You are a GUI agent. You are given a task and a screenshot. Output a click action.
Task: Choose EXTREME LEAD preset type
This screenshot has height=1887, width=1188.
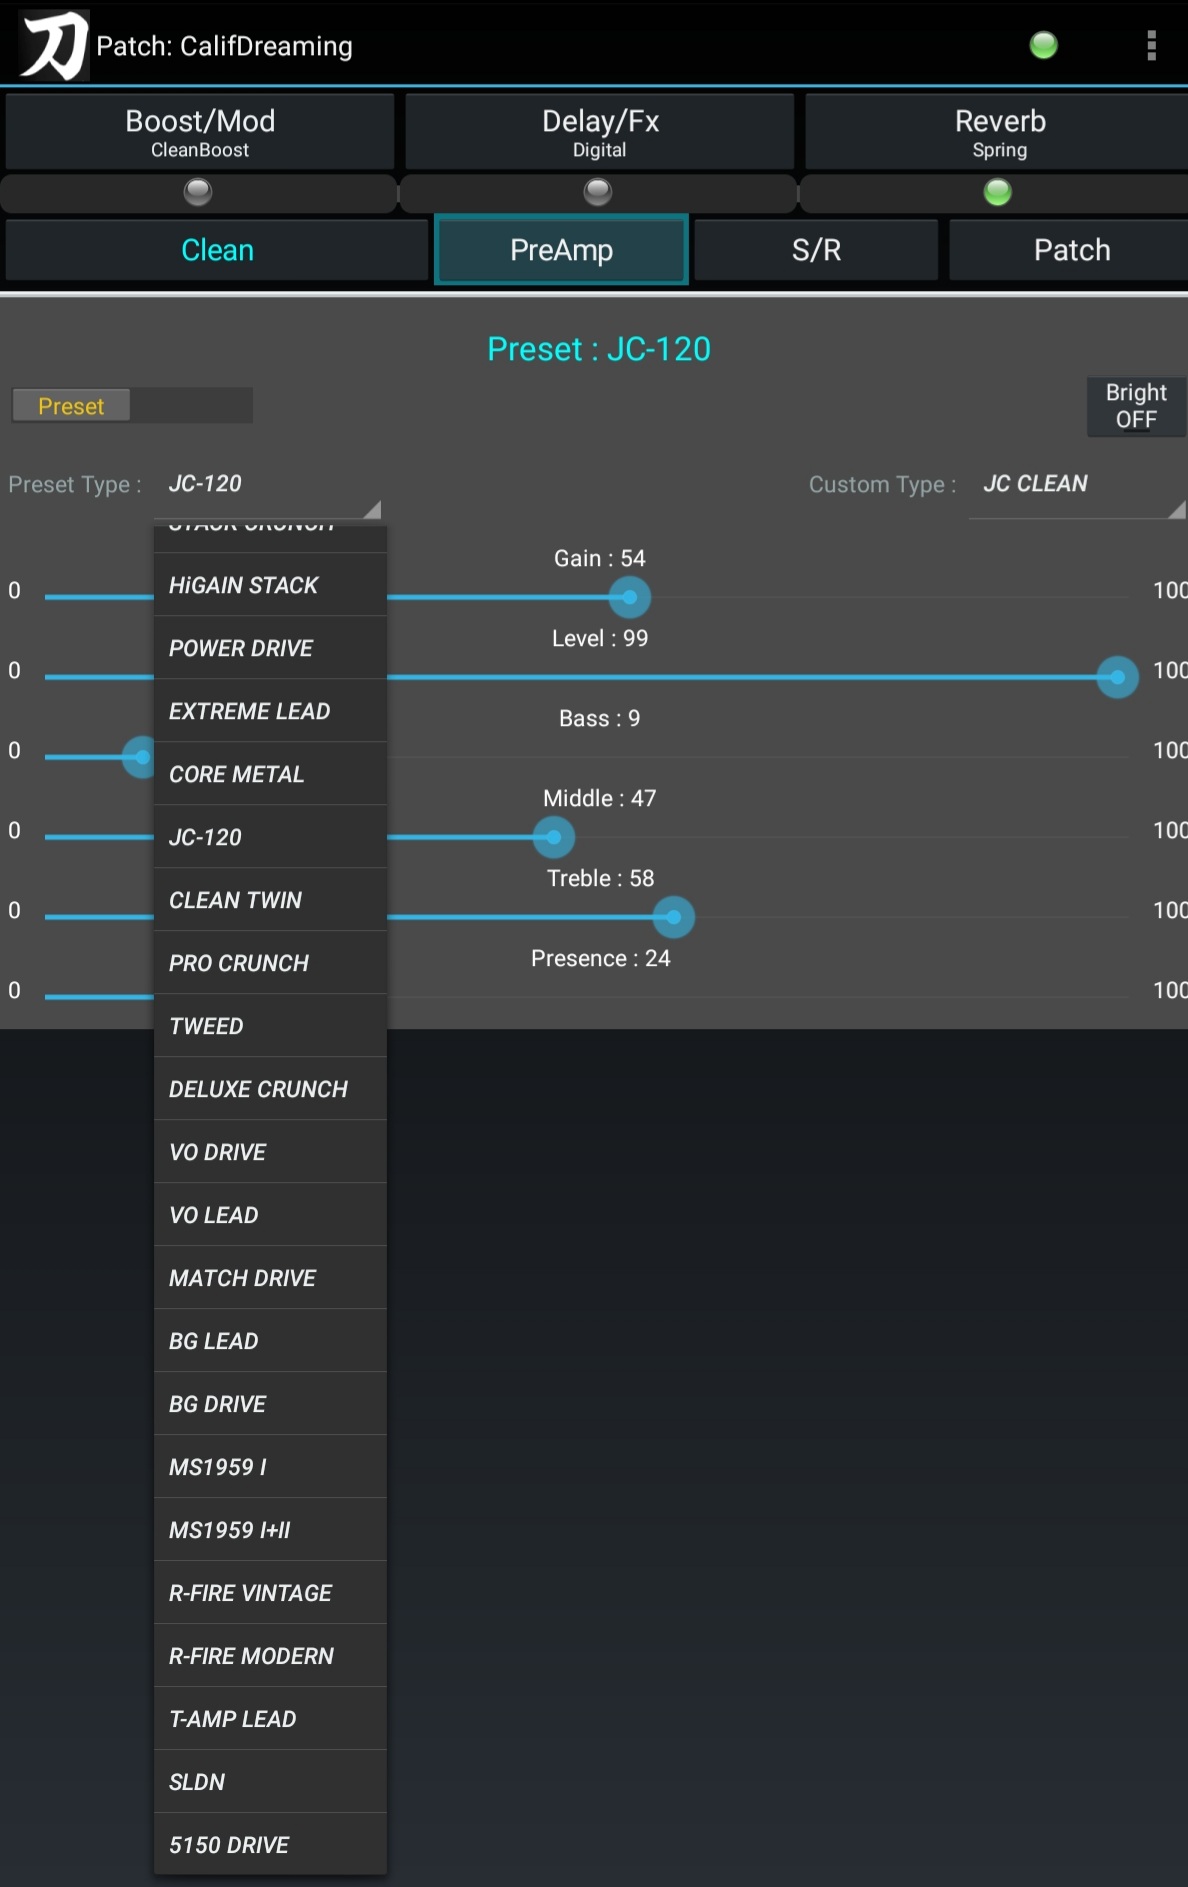(270, 711)
